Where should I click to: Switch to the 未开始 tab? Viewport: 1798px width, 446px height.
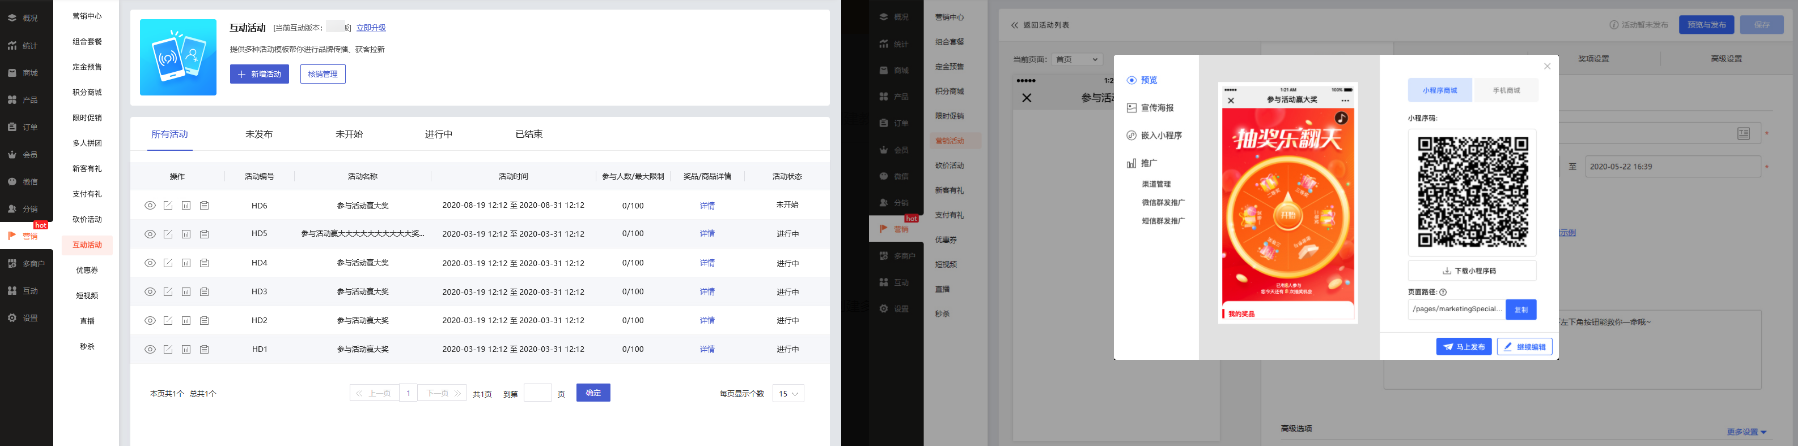(x=349, y=134)
